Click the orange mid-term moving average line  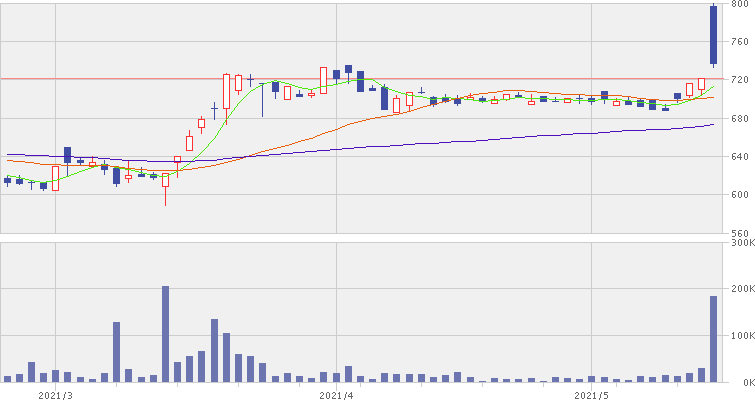300,140
